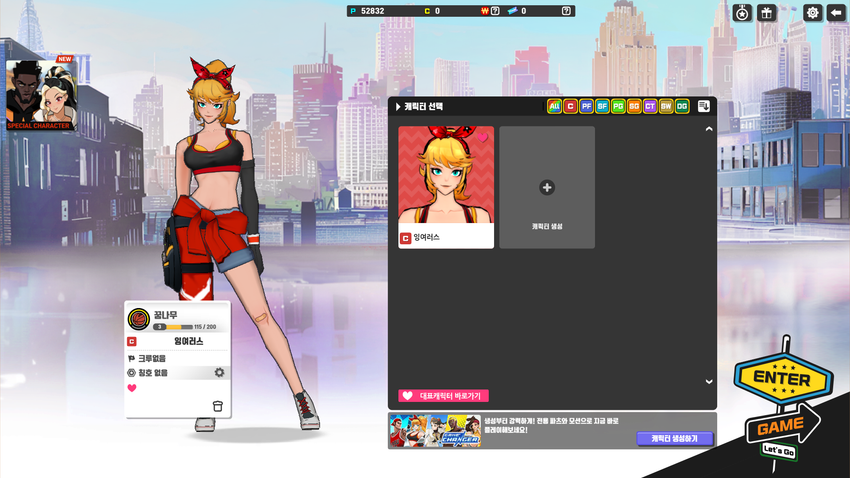This screenshot has height=478, width=850.
Task: Click the back arrow icon
Action: [836, 13]
